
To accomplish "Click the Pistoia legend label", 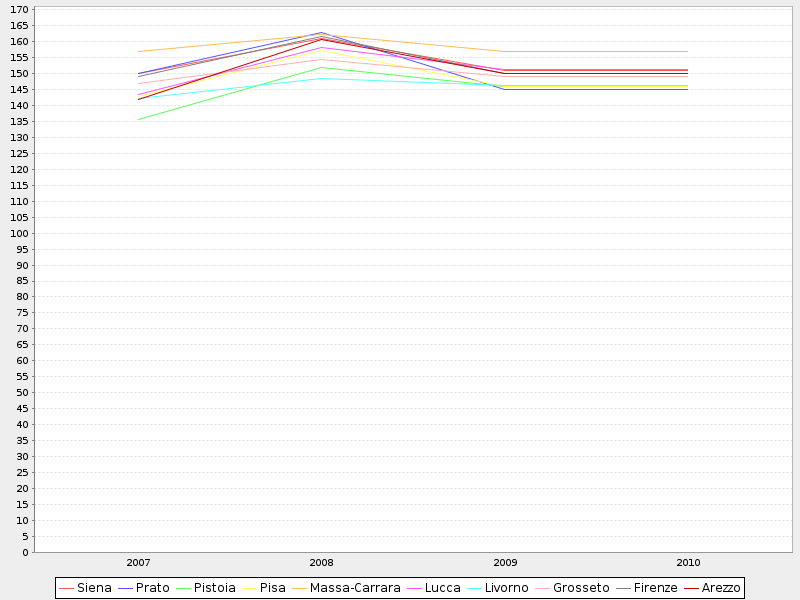I will (214, 588).
